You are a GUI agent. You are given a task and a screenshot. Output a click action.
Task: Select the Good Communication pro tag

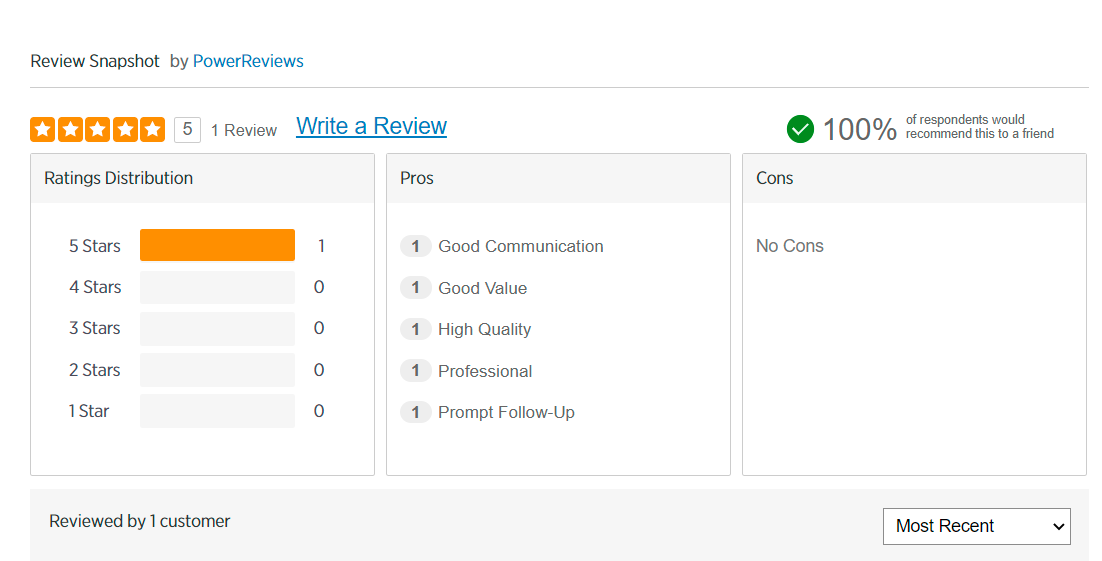click(x=520, y=246)
